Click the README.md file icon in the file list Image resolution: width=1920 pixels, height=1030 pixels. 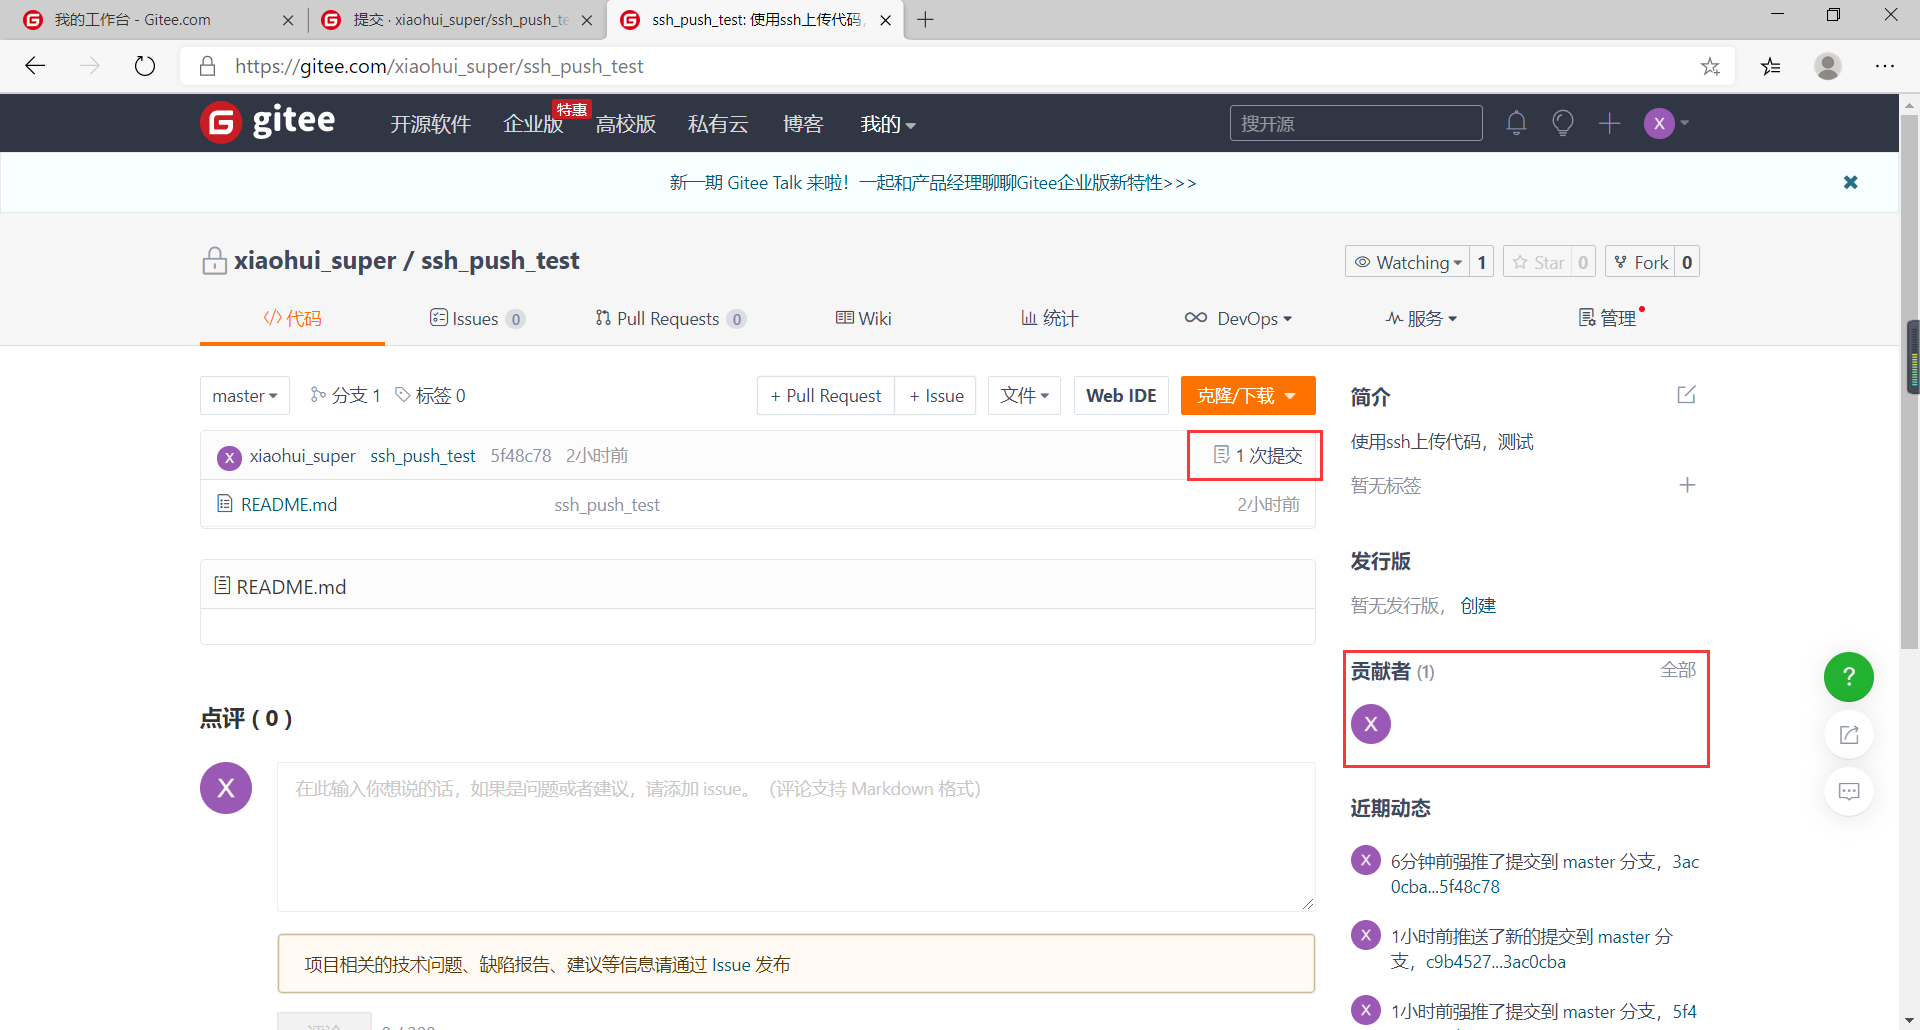pos(225,503)
